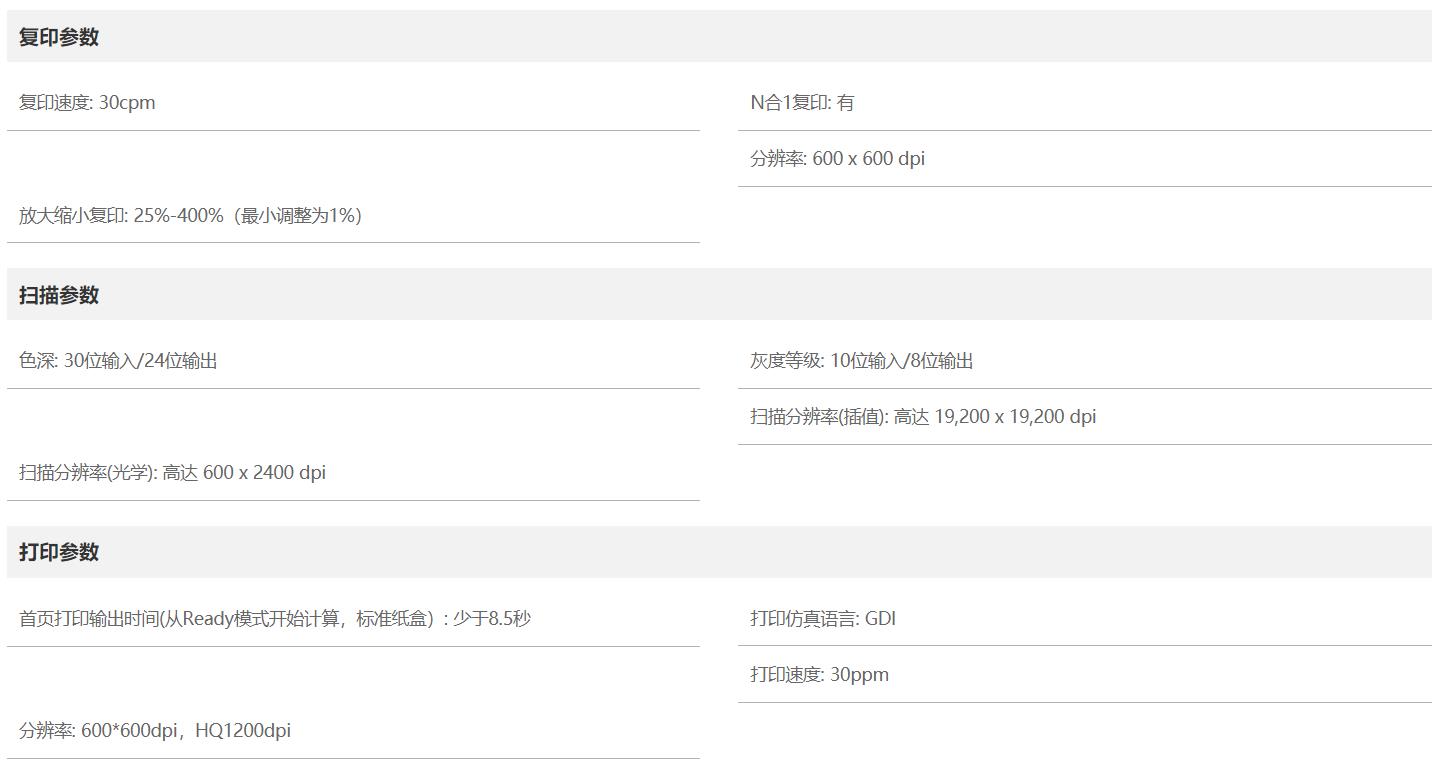The image size is (1436, 770).
Task: Select the HQ1200dpi print resolution text
Action: 243,731
